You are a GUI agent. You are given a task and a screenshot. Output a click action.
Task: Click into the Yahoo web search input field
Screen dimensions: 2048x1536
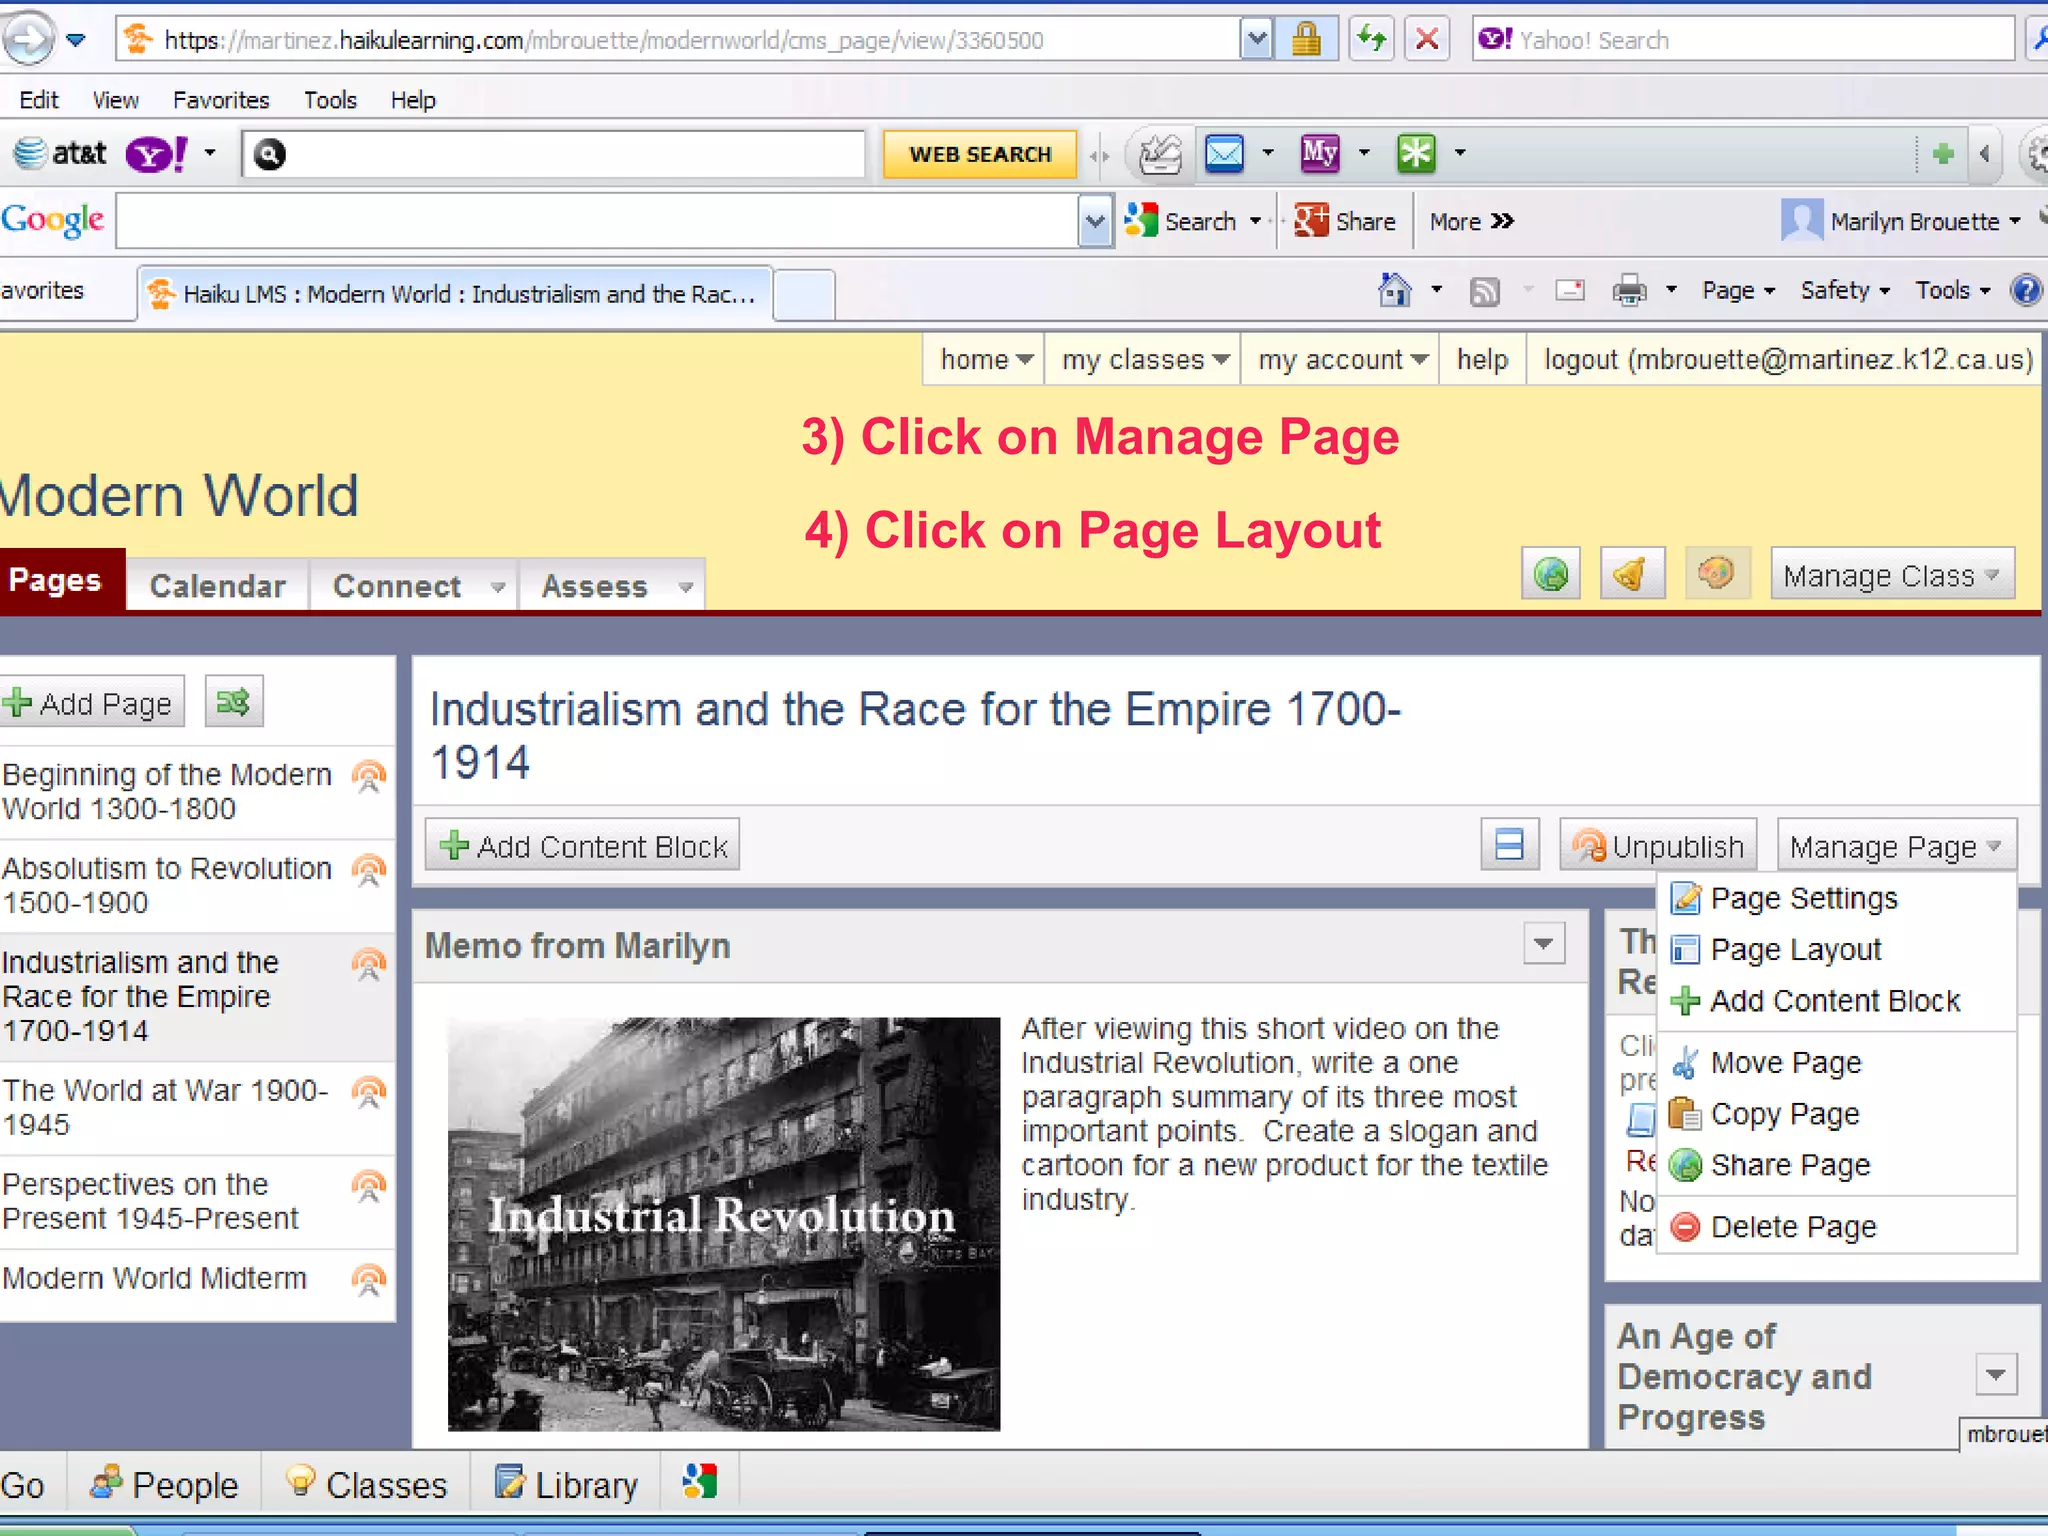coord(554,154)
